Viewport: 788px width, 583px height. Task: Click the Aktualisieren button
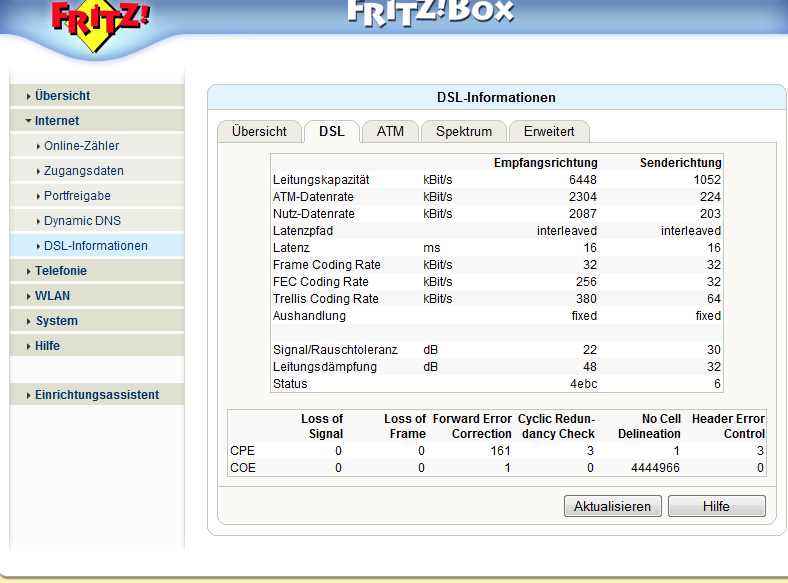[613, 506]
